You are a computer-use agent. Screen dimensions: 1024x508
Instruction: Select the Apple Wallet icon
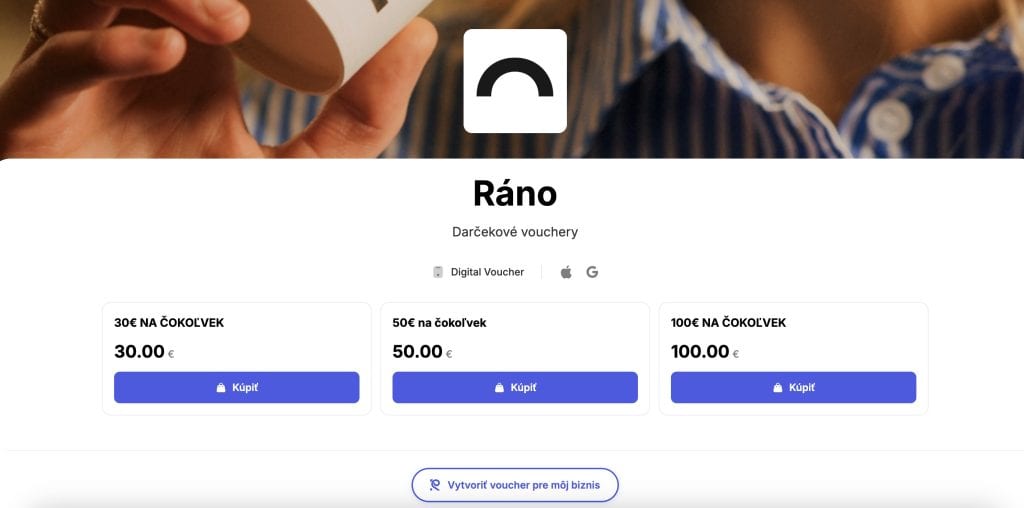566,272
